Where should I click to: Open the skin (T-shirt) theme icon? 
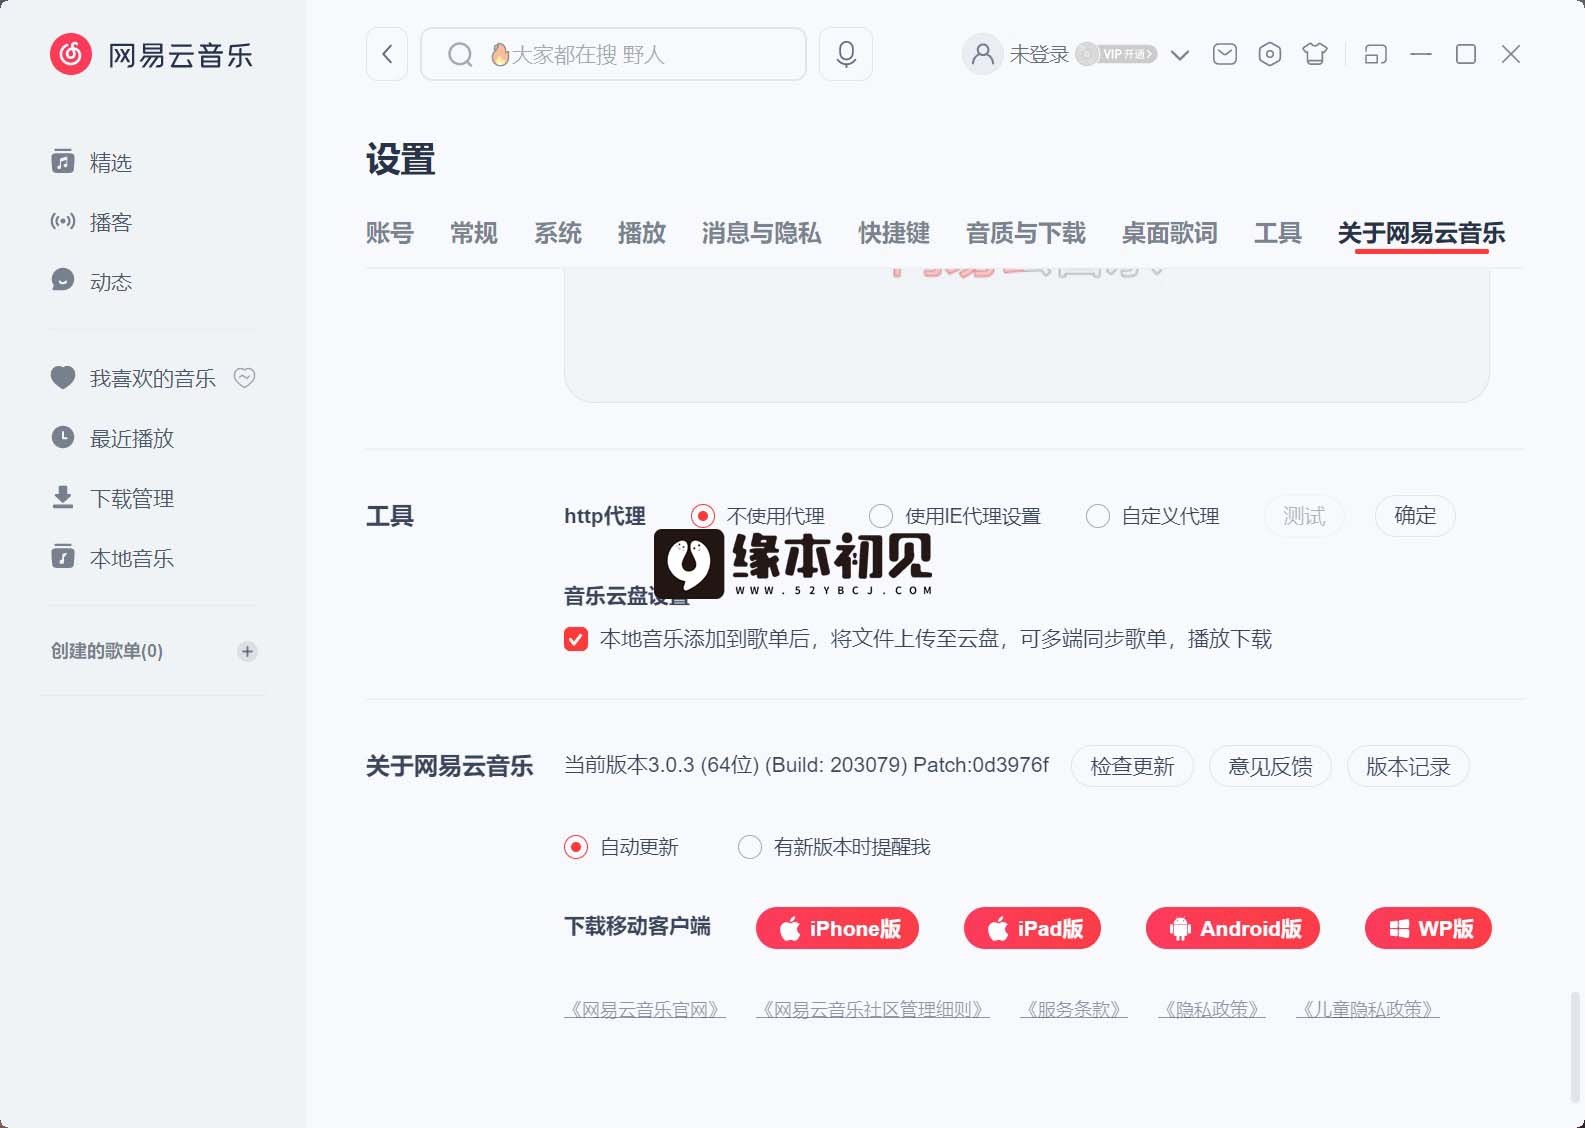click(1315, 54)
